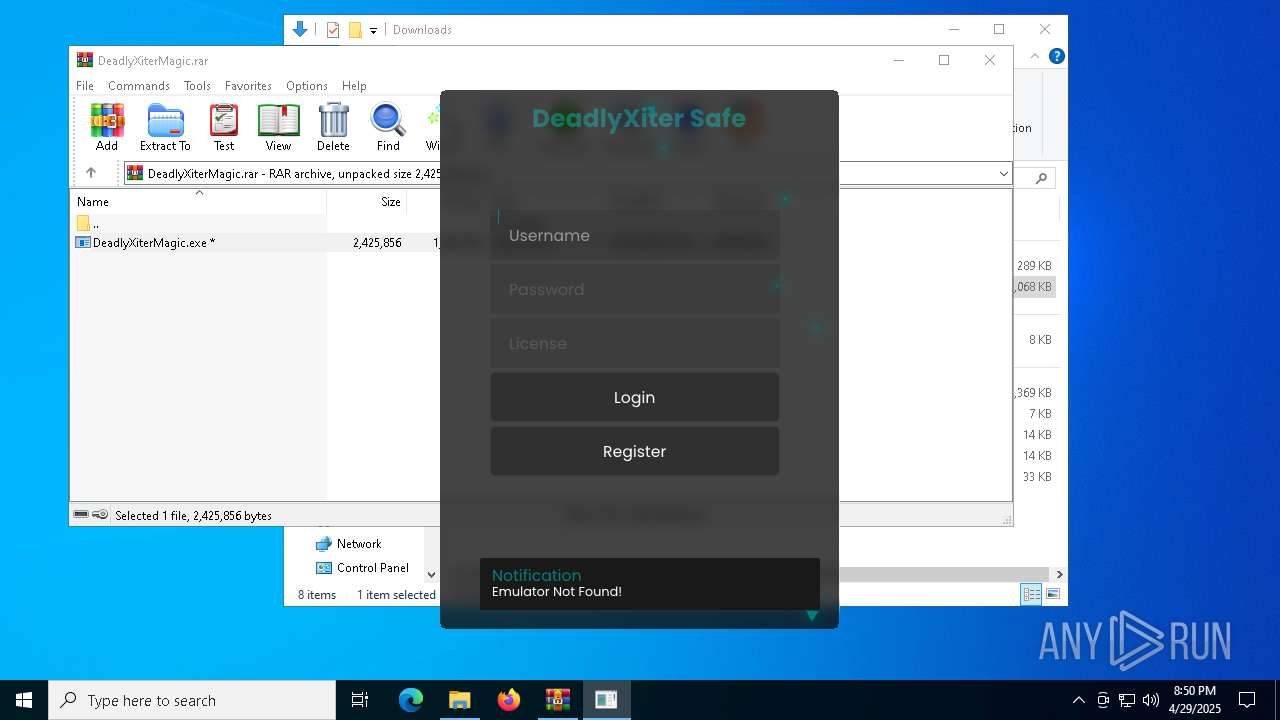
Task: Click the 289 KB file size cell
Action: [1034, 266]
